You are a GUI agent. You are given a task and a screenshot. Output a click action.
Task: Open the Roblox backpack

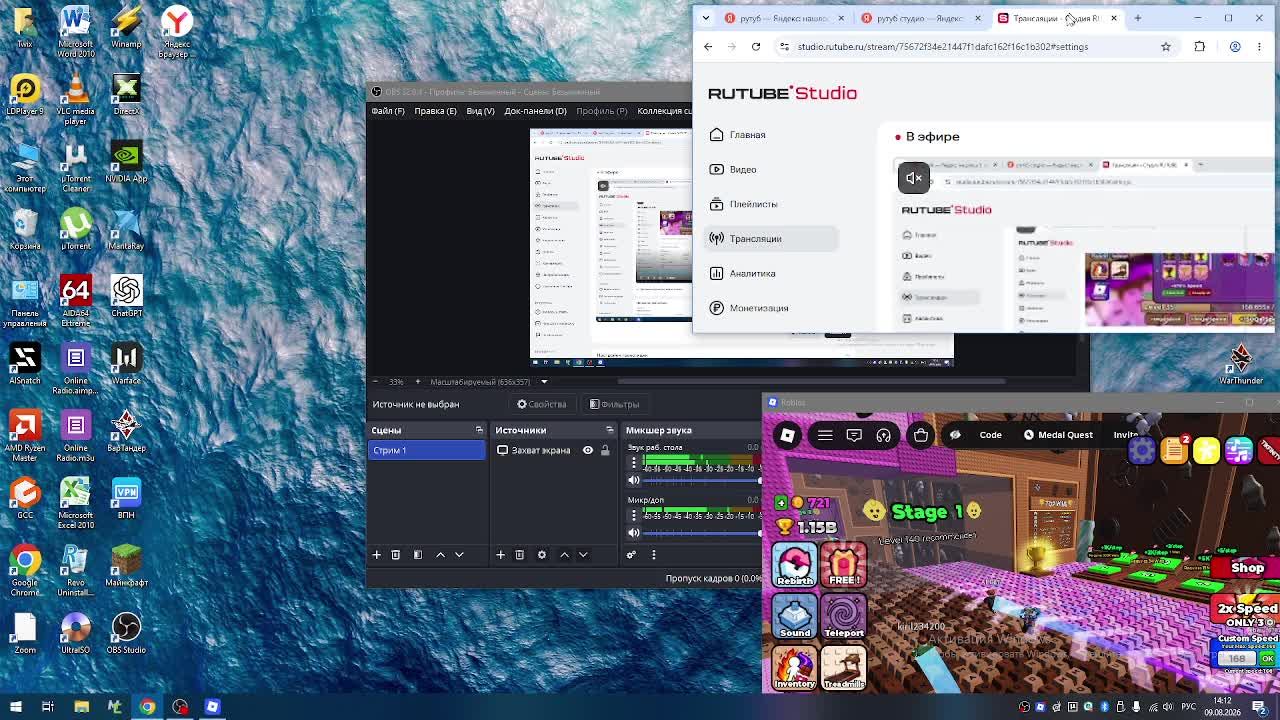pos(921,435)
